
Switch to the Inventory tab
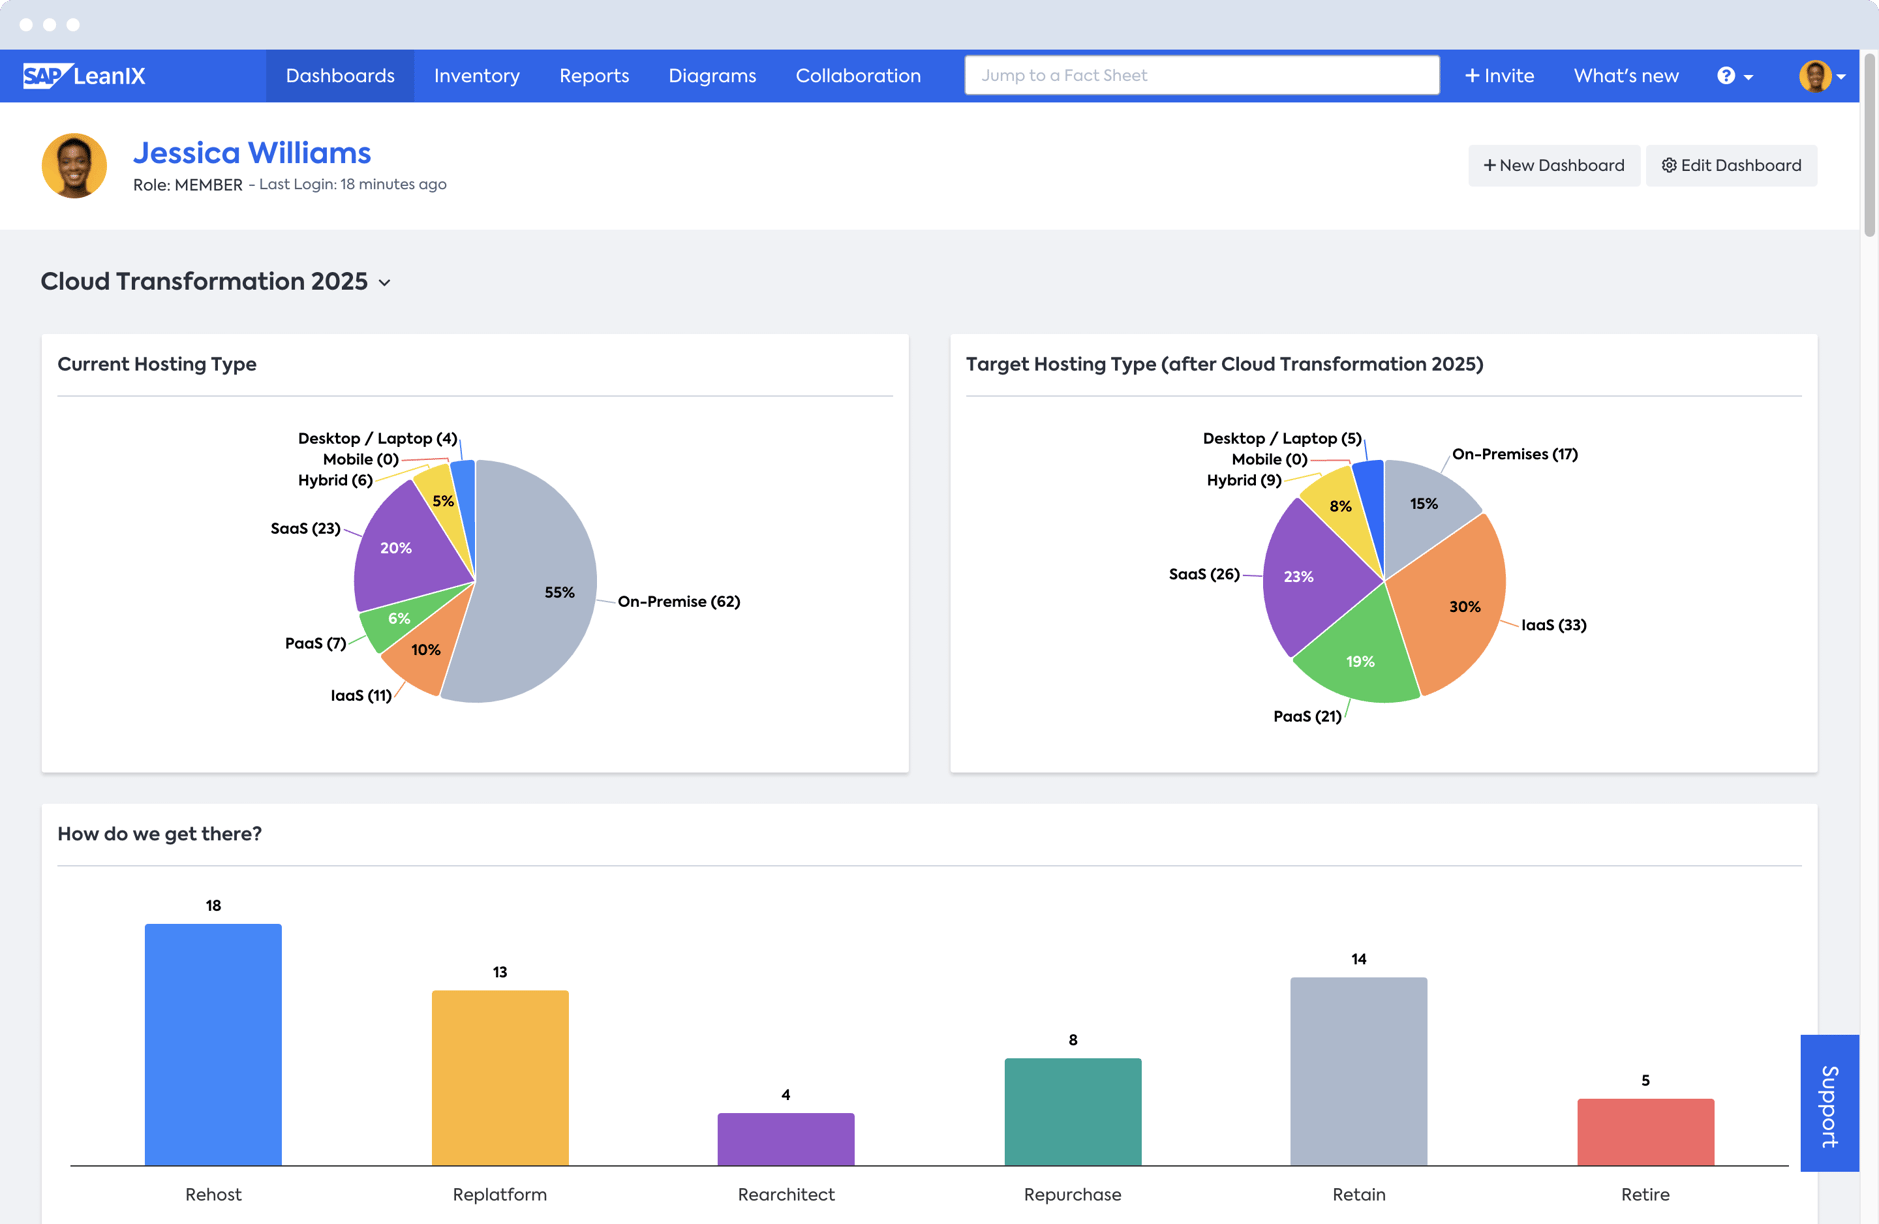click(477, 75)
